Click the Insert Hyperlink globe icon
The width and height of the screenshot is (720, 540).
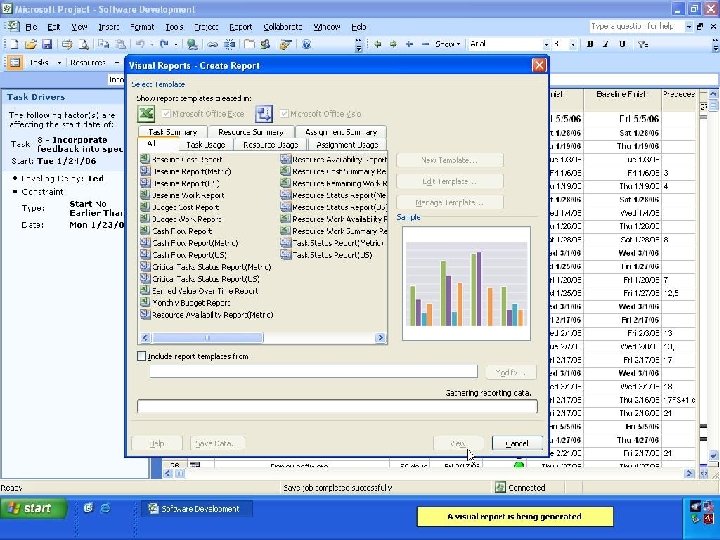(x=192, y=44)
